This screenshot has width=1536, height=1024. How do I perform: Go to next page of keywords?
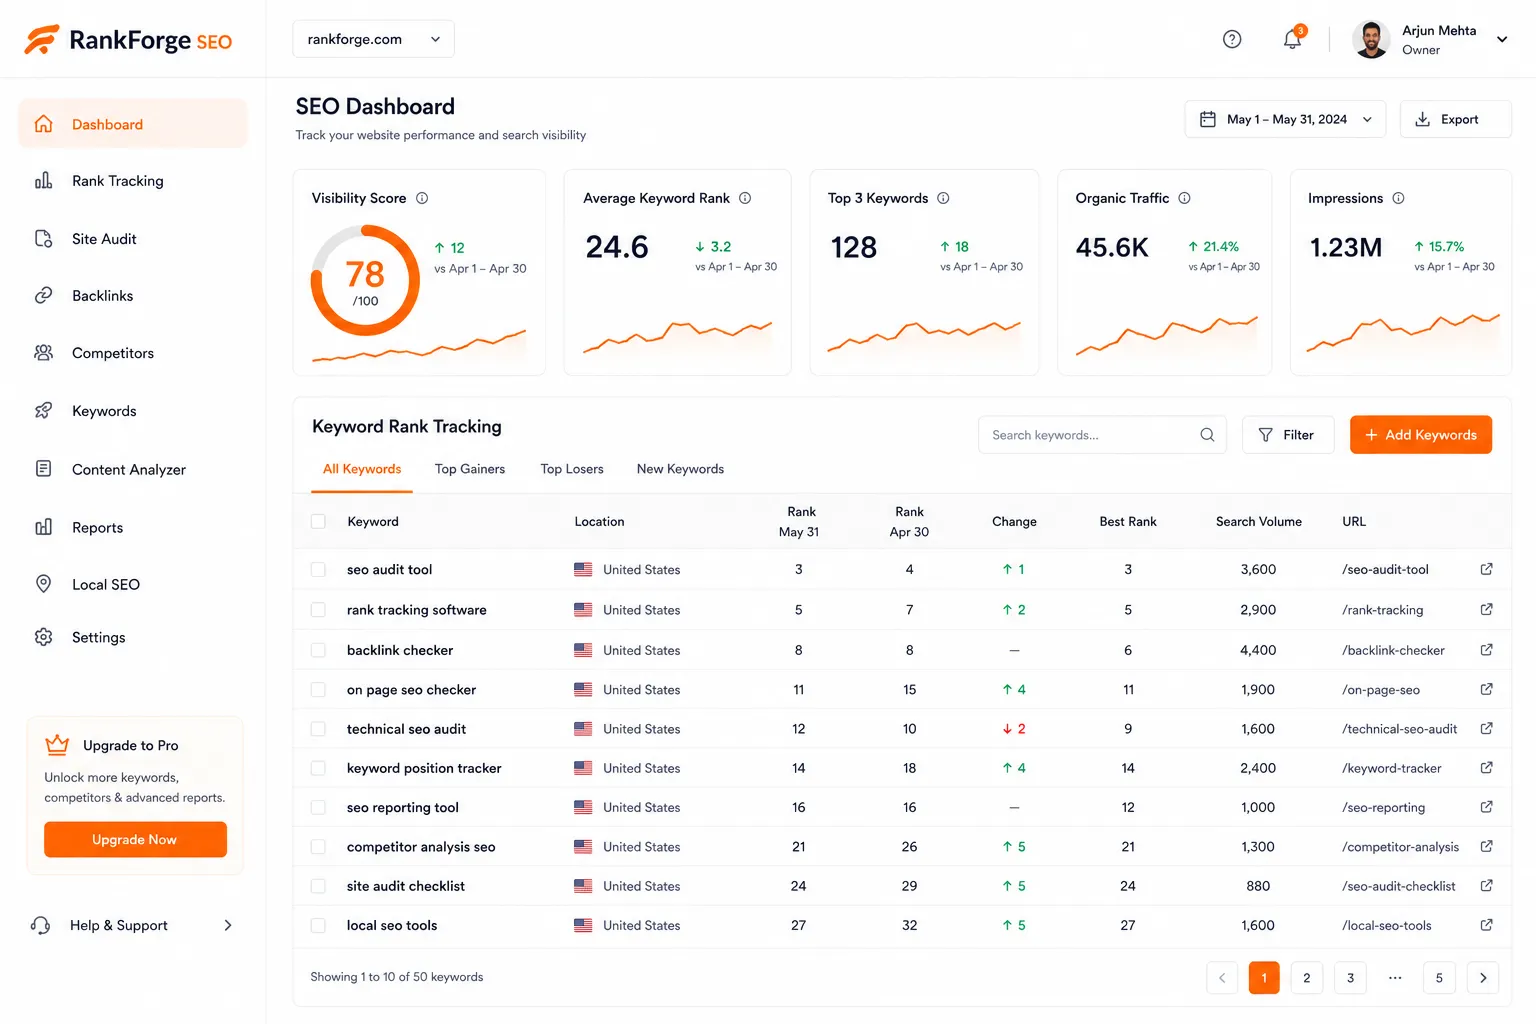click(x=1482, y=978)
